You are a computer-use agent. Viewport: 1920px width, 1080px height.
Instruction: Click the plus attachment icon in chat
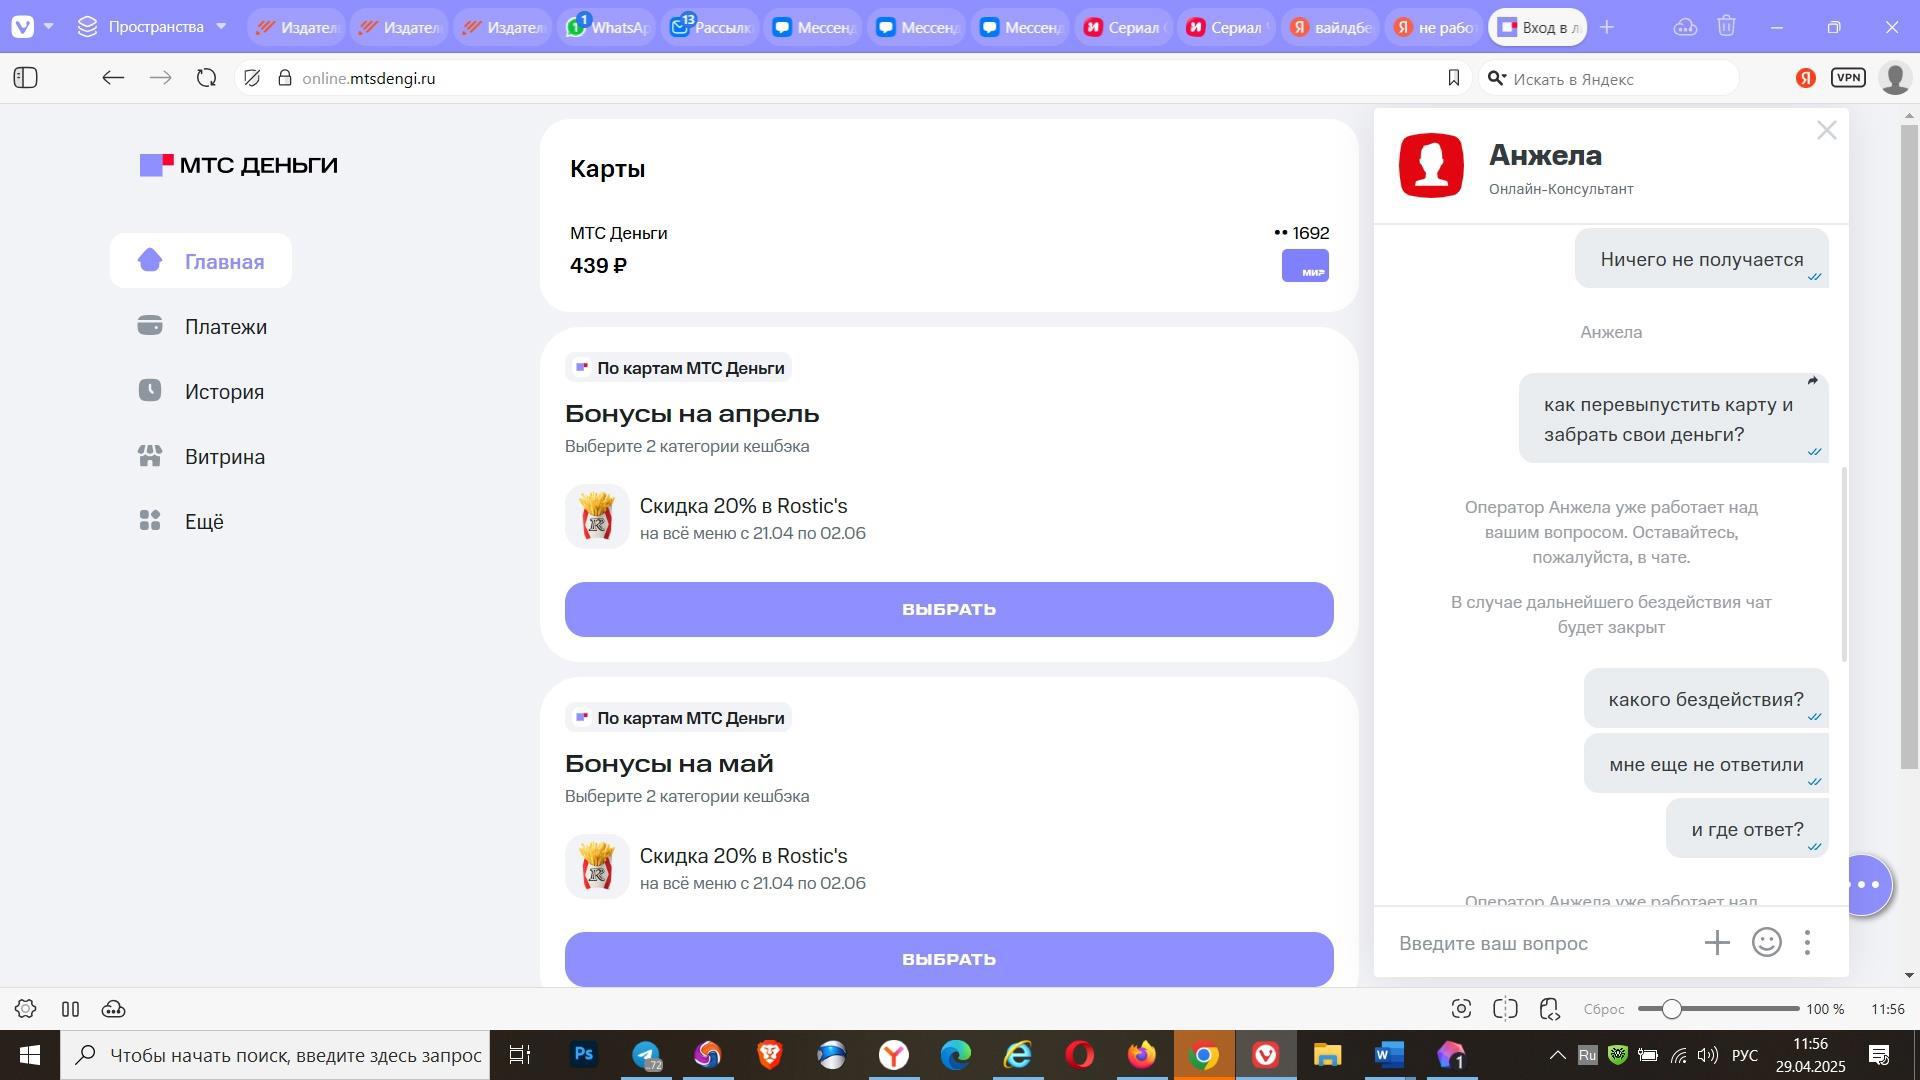pos(1717,943)
